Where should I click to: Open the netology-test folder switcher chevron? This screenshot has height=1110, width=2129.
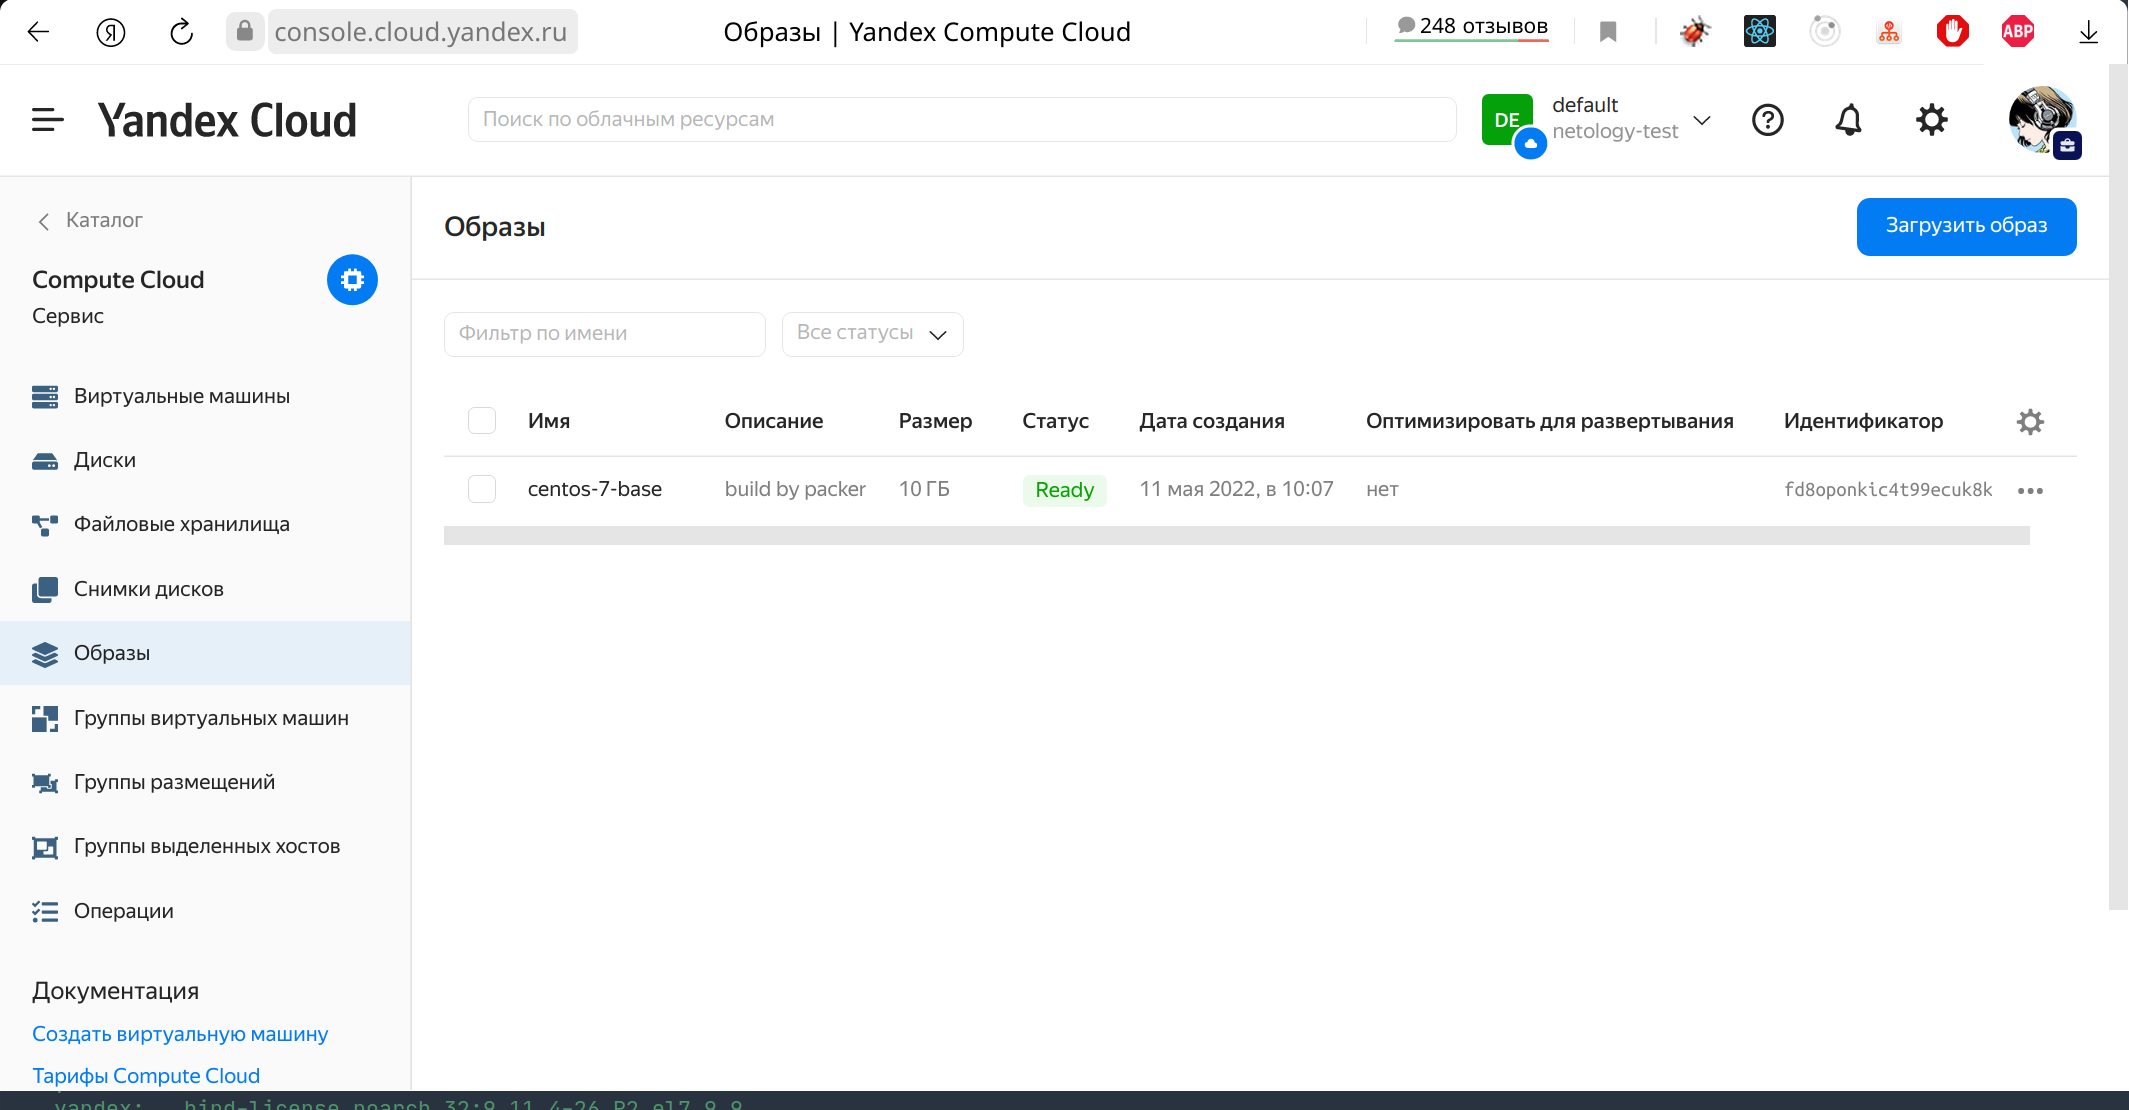(x=1702, y=120)
